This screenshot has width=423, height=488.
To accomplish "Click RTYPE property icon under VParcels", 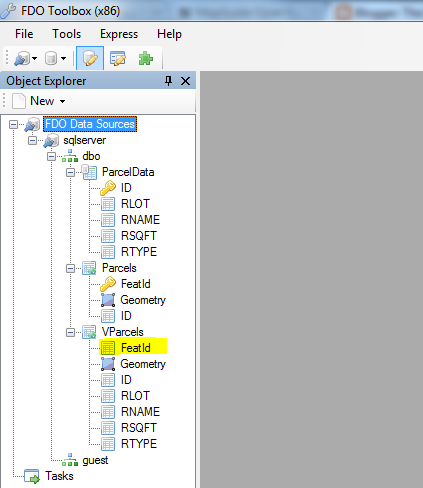I will [x=108, y=444].
